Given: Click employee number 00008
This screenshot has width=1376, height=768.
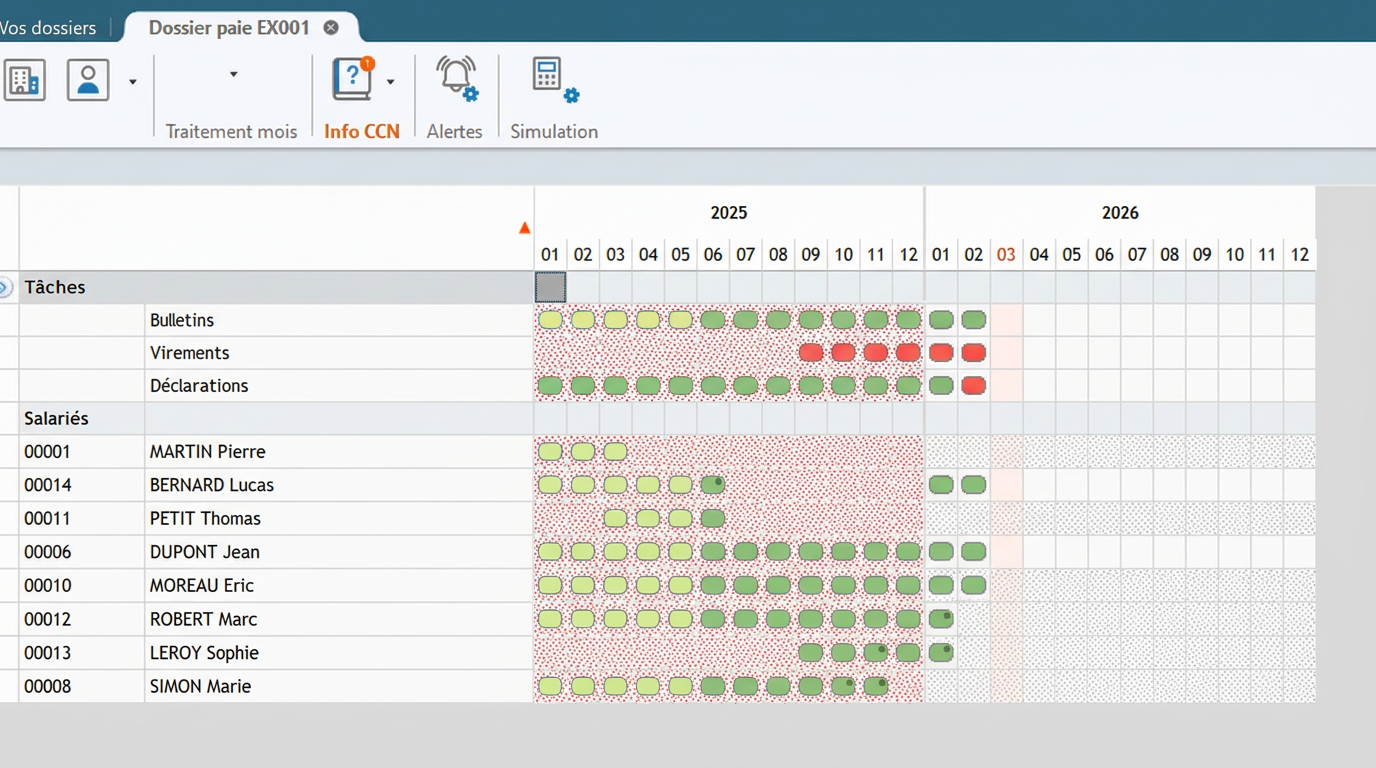Looking at the screenshot, I should pos(47,686).
